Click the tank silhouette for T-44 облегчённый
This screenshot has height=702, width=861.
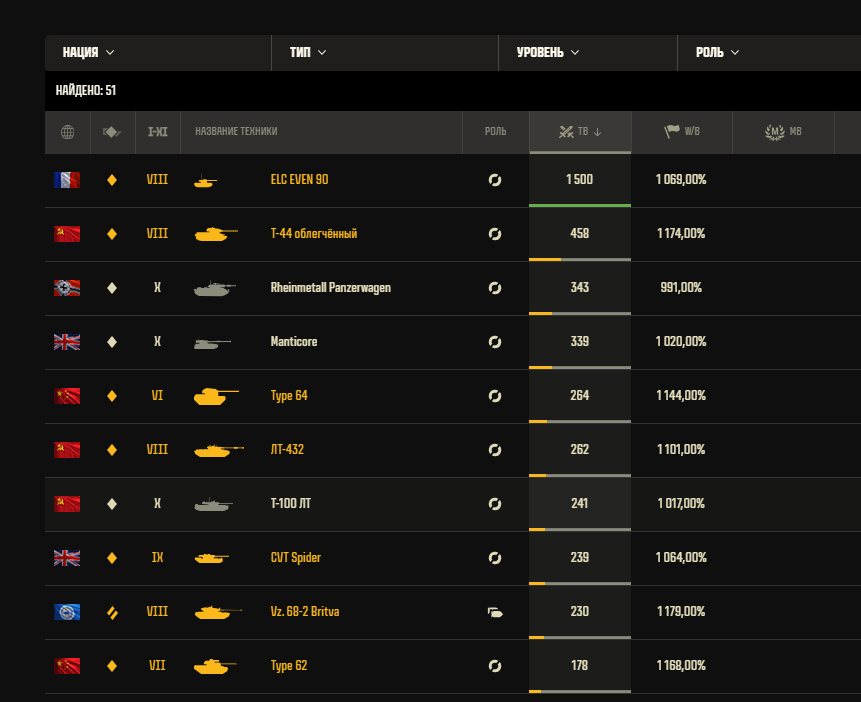[x=216, y=234]
